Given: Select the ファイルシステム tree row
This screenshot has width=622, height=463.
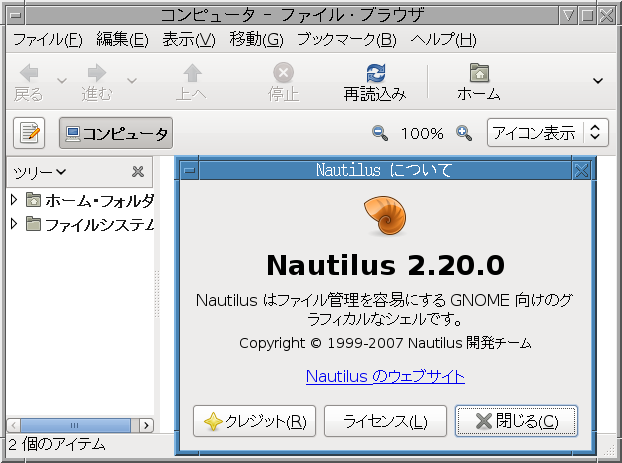Looking at the screenshot, I should click(82, 225).
